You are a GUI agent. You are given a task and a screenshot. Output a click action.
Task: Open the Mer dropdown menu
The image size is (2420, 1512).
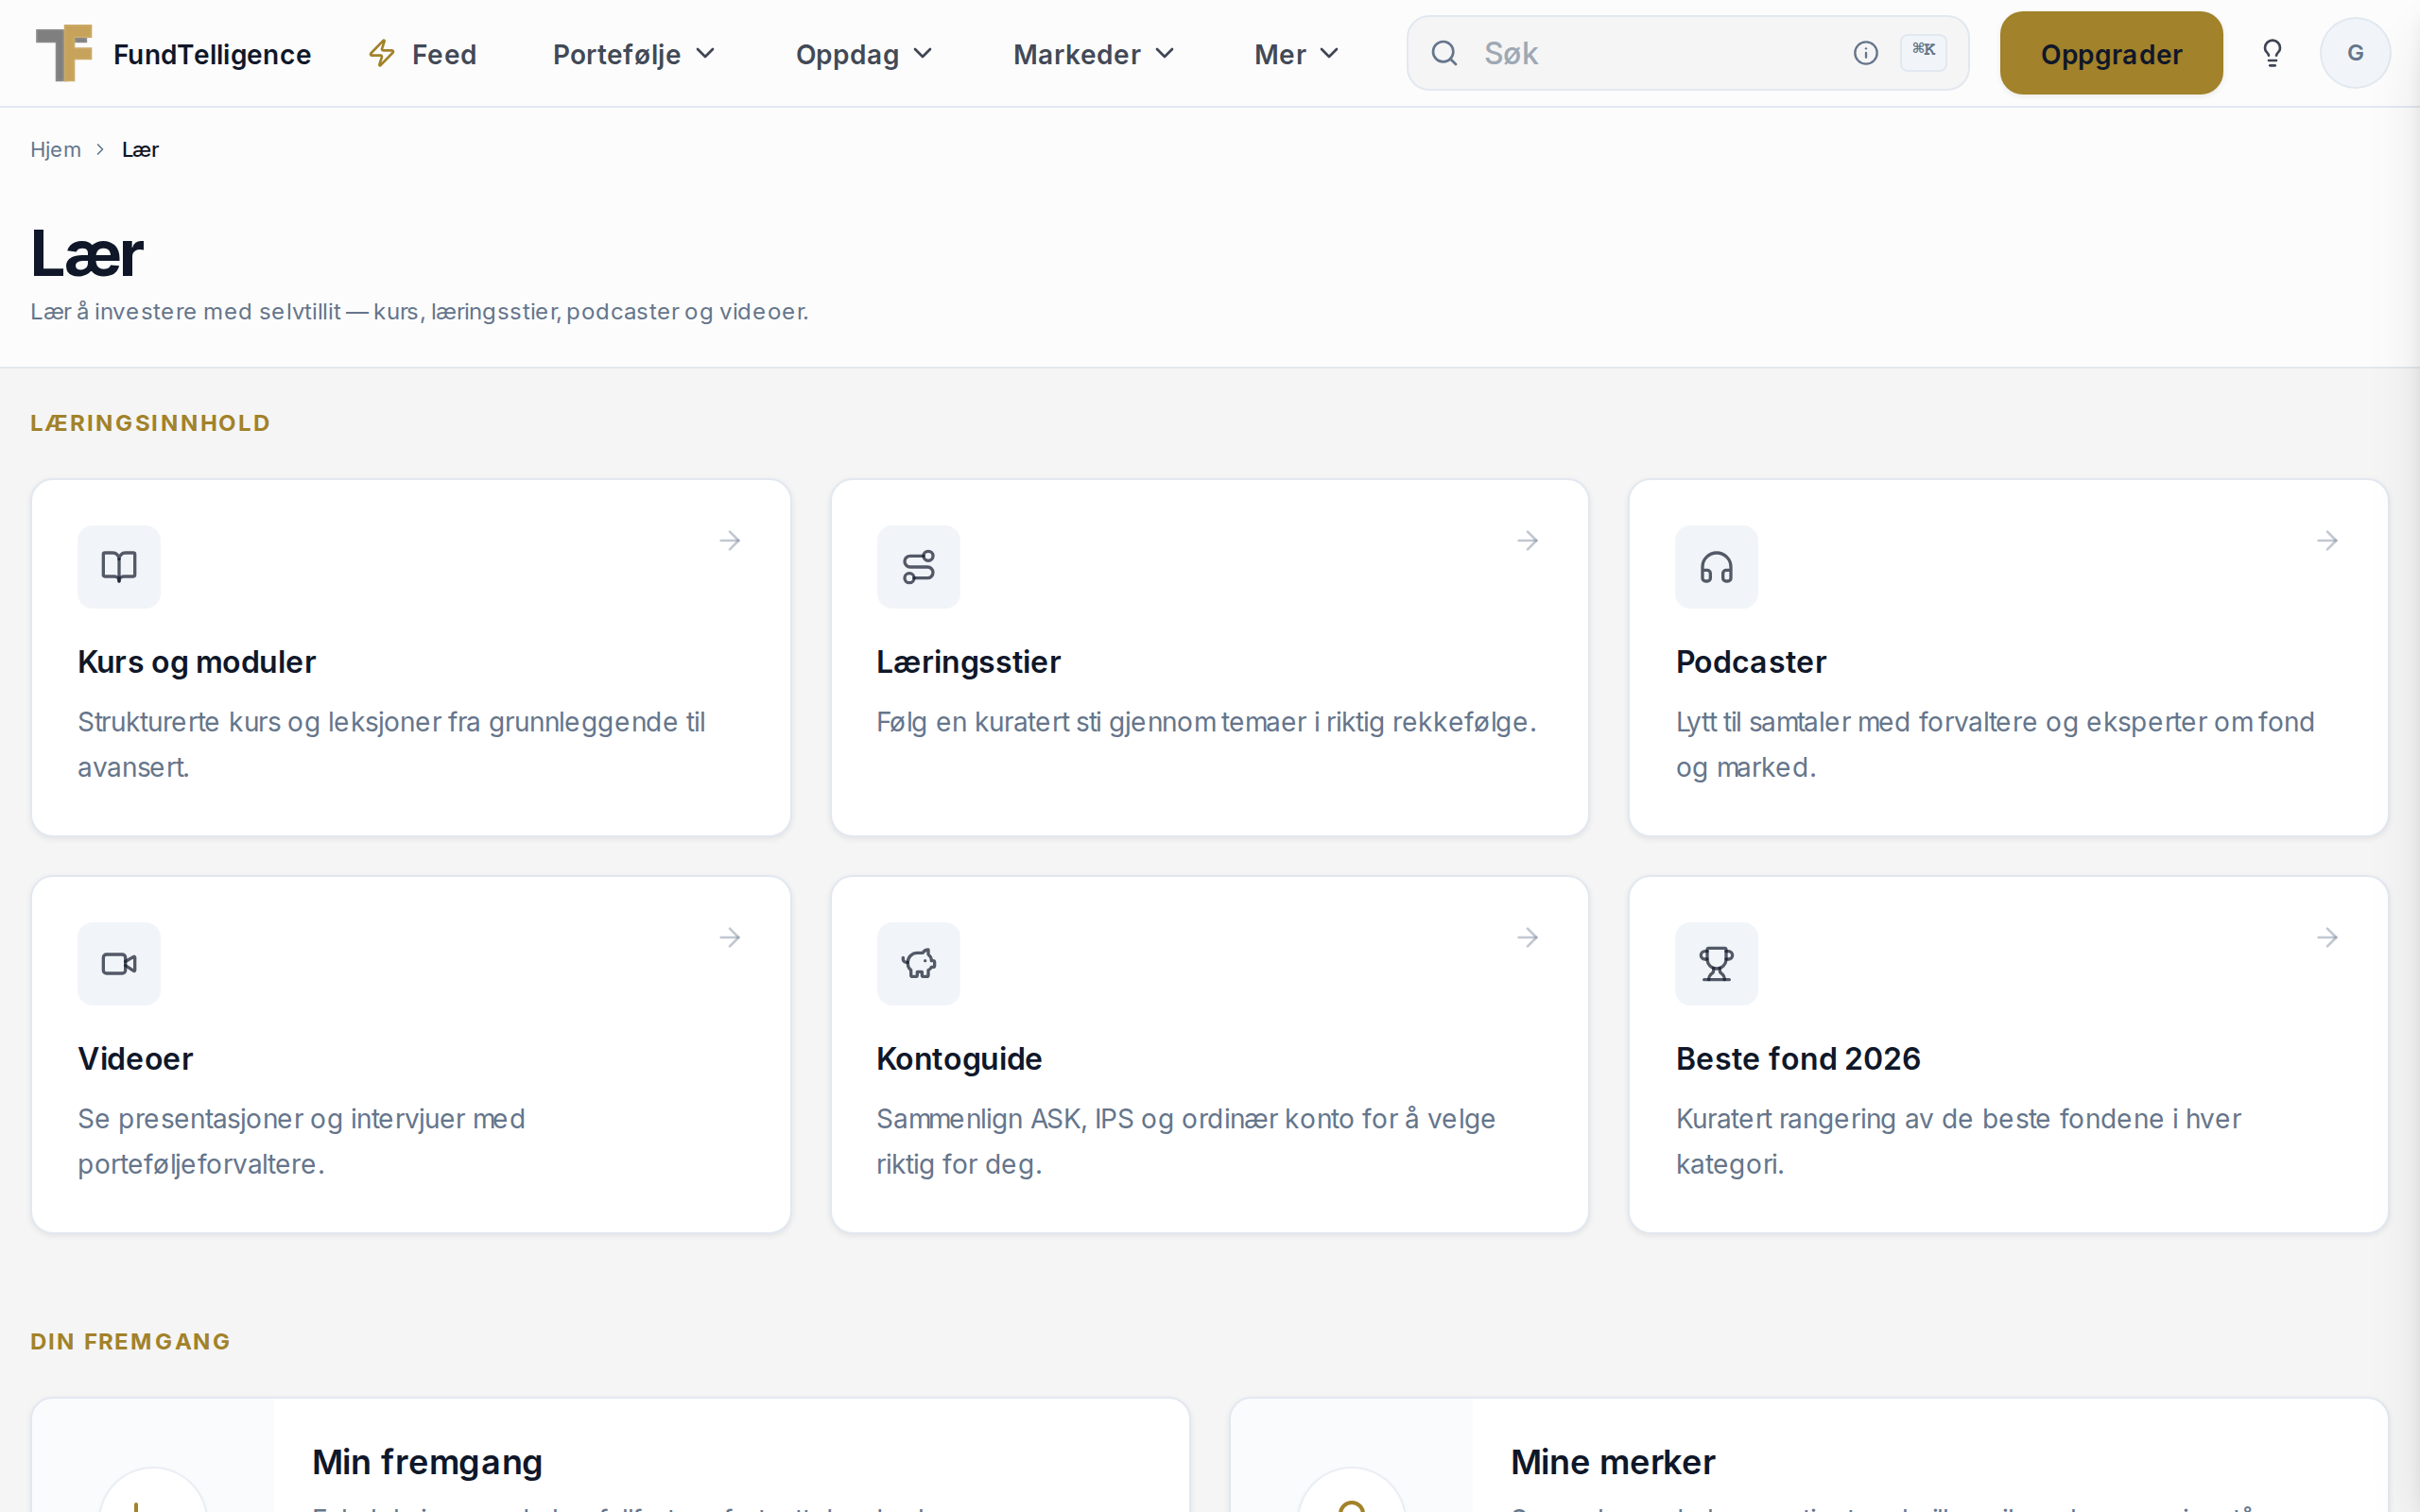pyautogui.click(x=1296, y=54)
